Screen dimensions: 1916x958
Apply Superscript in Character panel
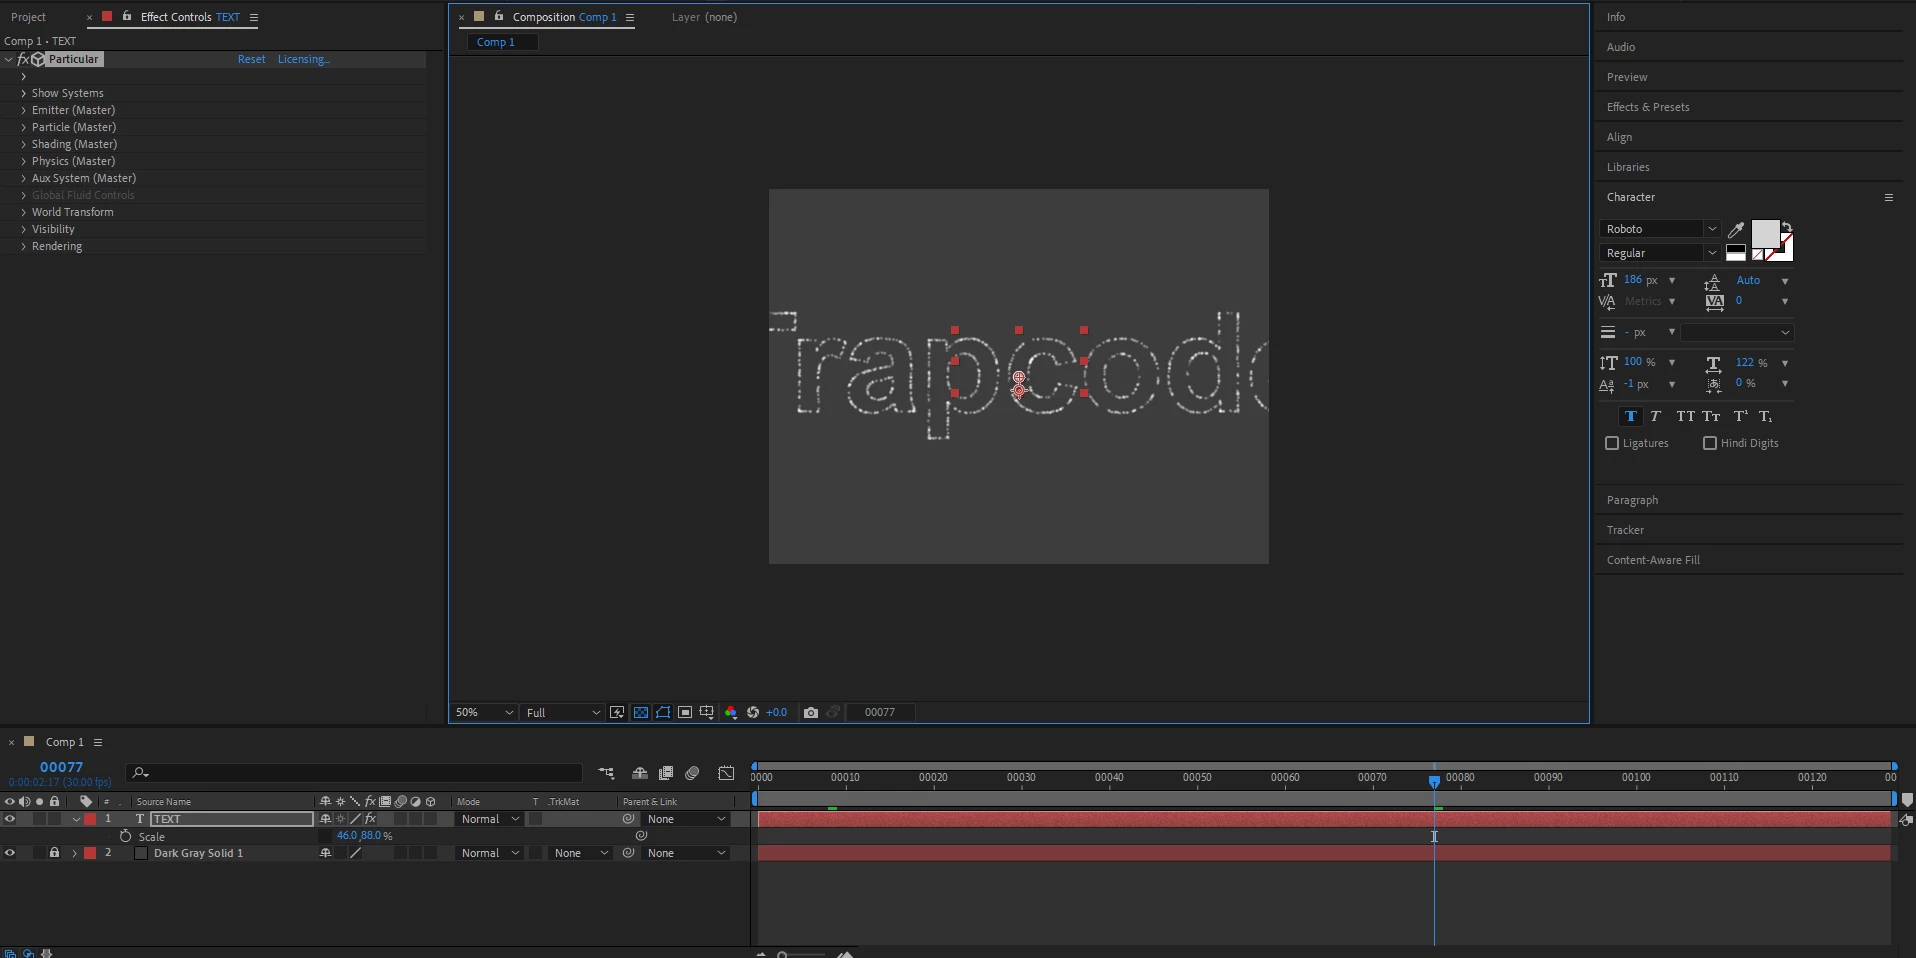coord(1741,416)
